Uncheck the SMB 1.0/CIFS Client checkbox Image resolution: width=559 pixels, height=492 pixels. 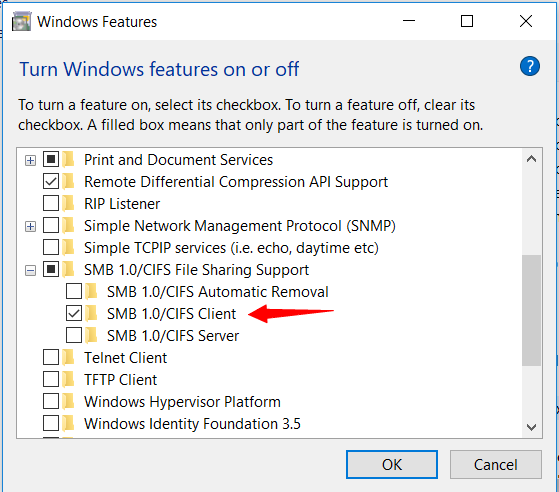point(74,313)
